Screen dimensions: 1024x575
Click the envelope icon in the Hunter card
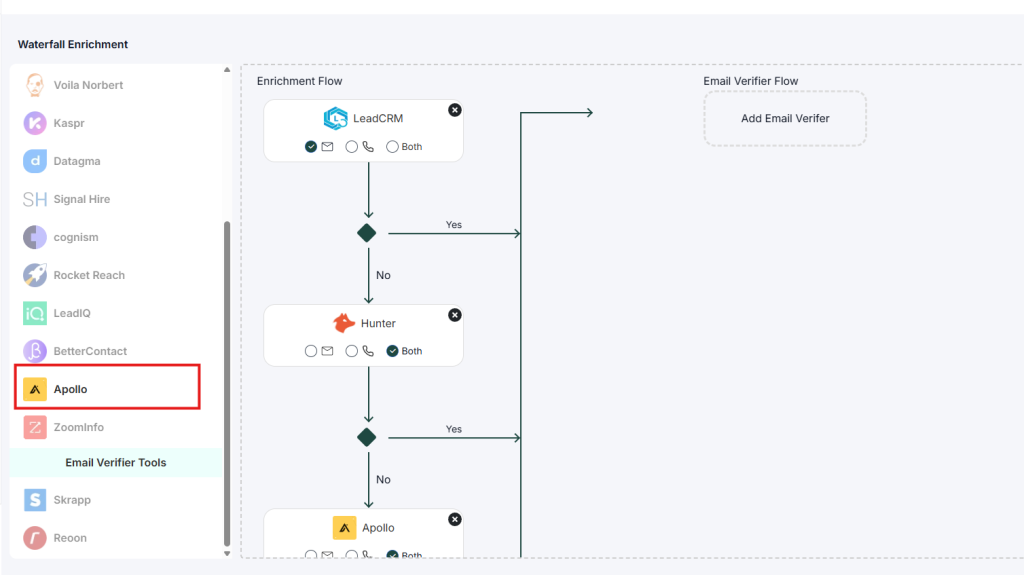(327, 351)
